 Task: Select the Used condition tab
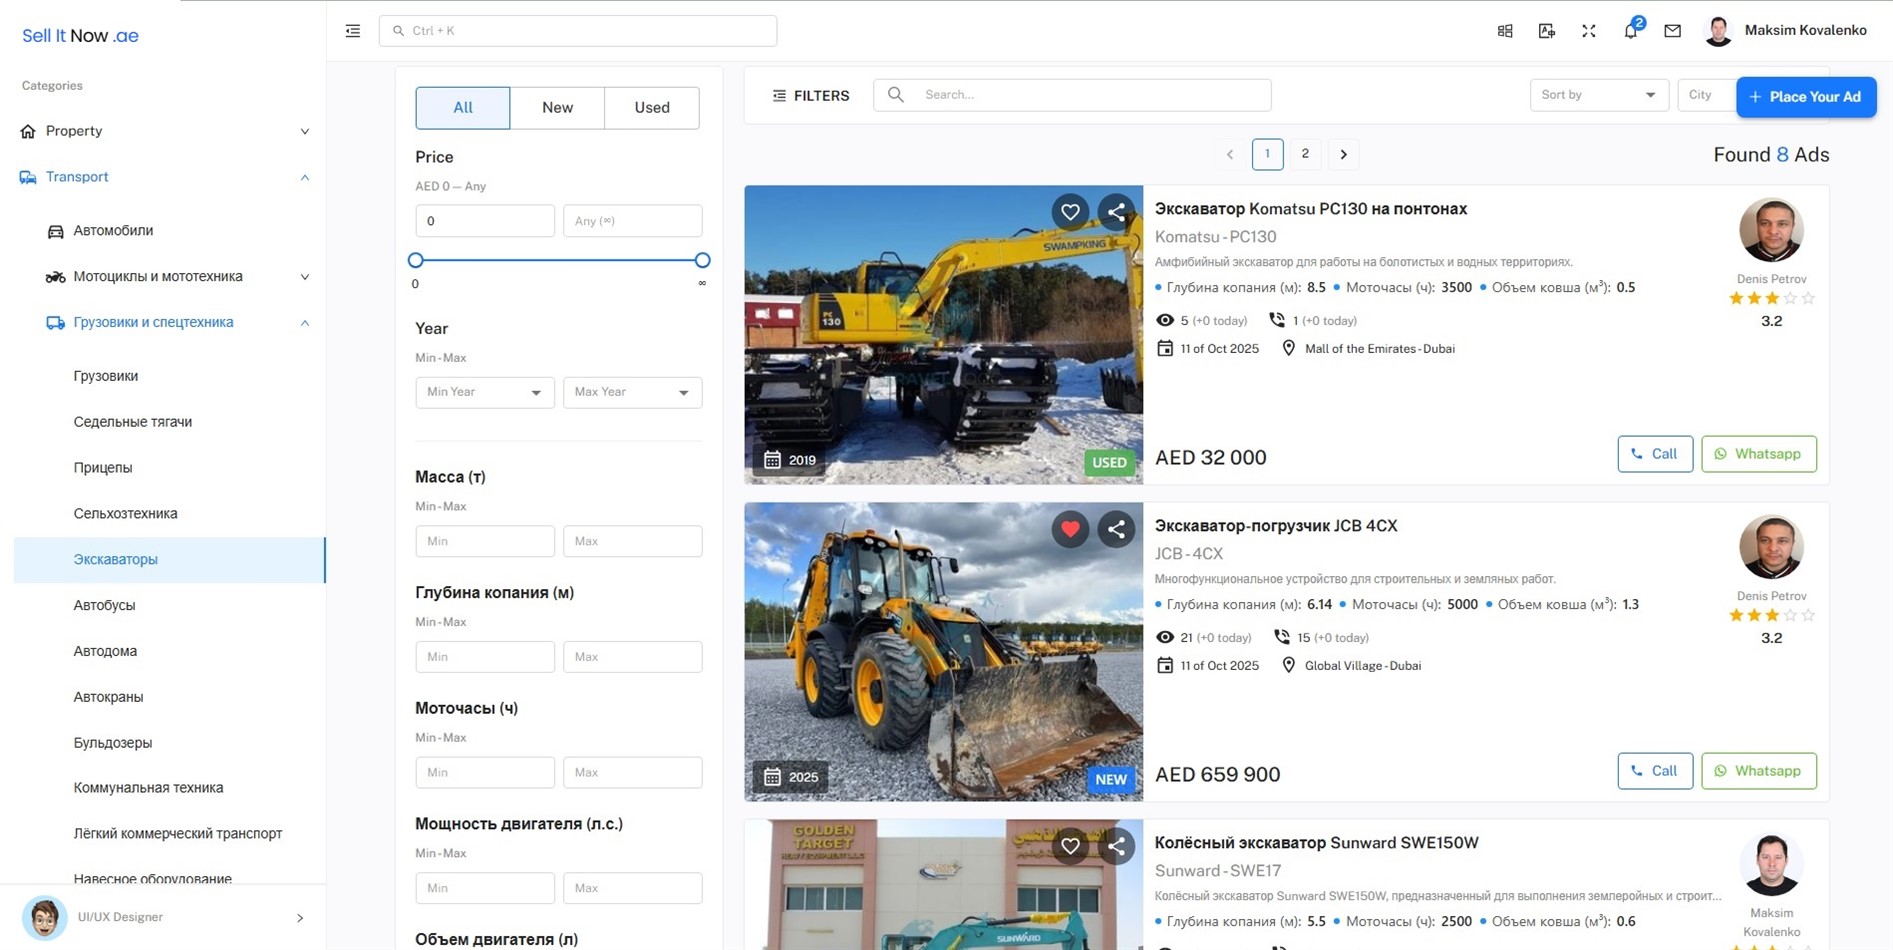(x=651, y=108)
